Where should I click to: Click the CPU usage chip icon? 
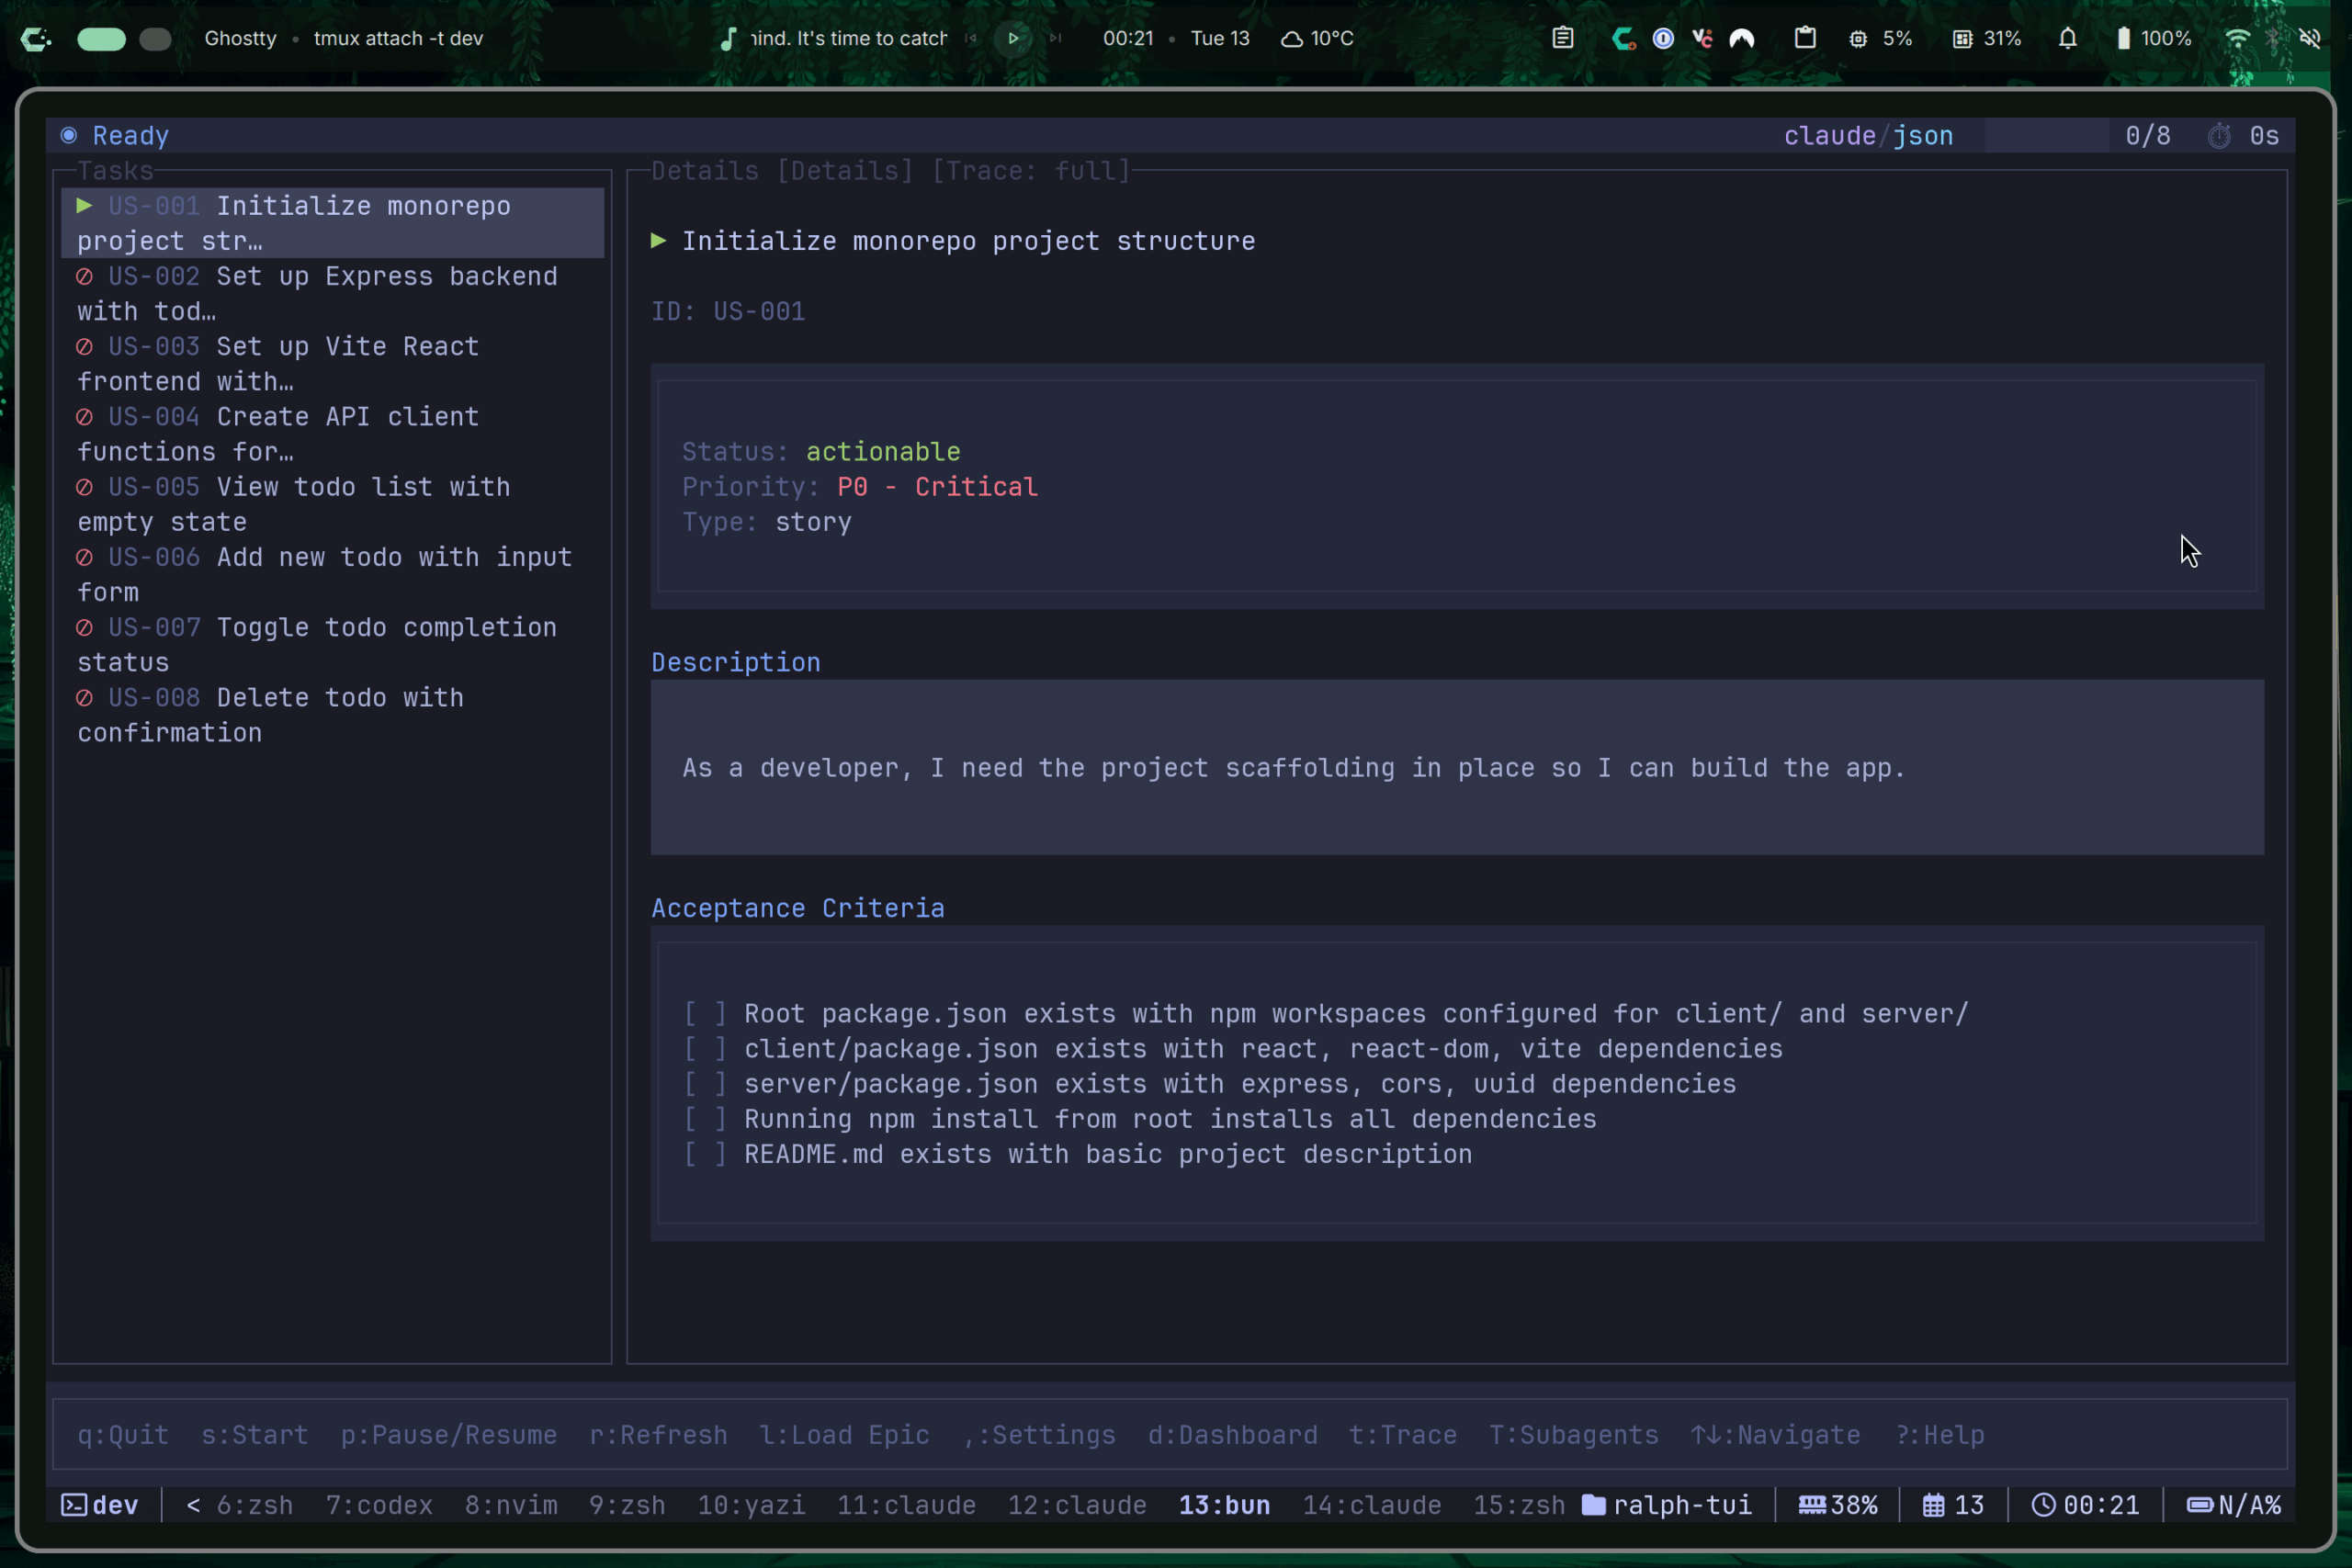pyautogui.click(x=1858, y=38)
